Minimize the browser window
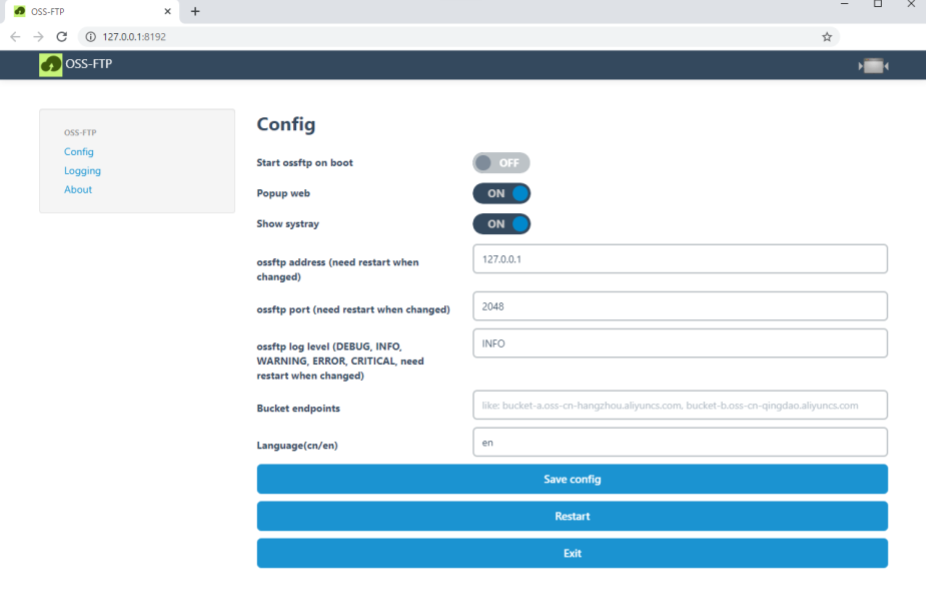The image size is (929, 614). [845, 4]
